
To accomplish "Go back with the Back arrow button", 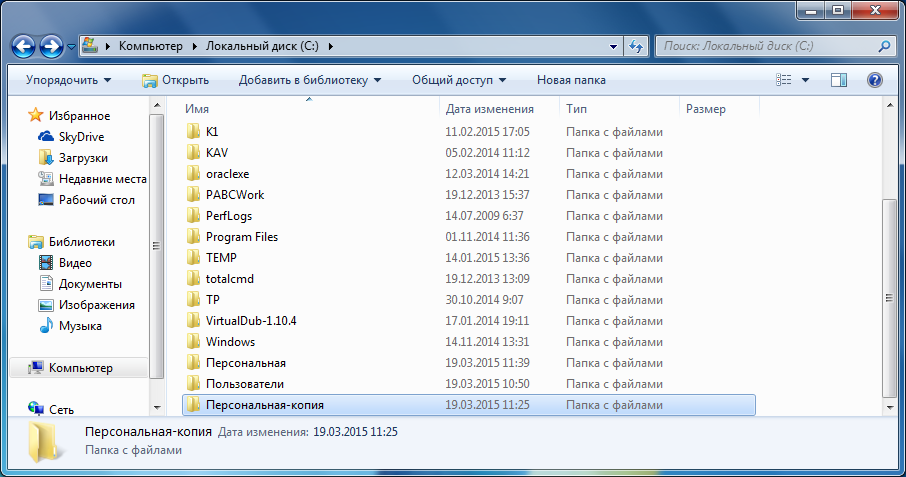I will 24,46.
